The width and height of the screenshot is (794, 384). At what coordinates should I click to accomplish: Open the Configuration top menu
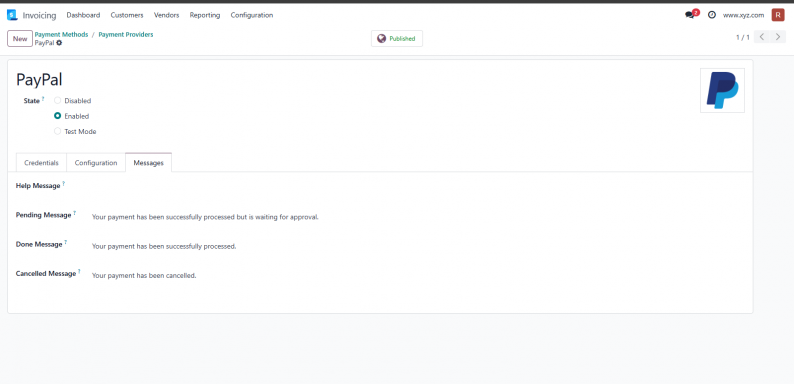tap(252, 15)
